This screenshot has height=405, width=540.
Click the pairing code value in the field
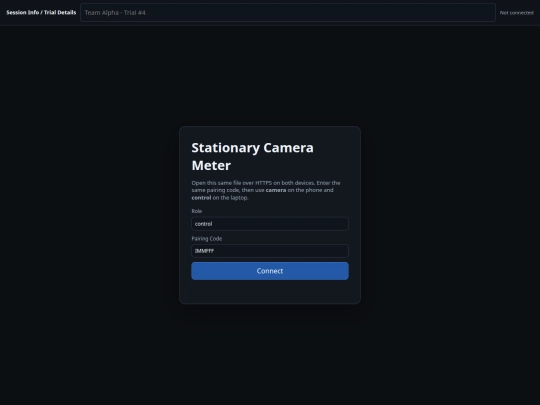[204, 251]
